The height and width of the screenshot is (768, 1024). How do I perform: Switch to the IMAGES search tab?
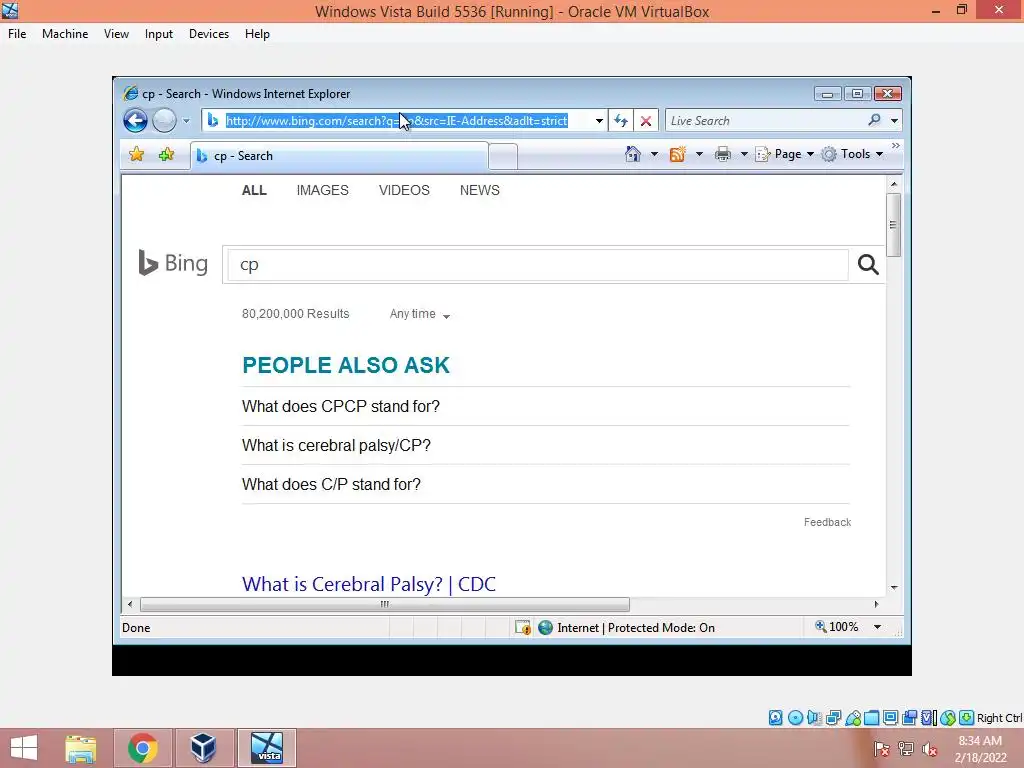click(x=323, y=190)
